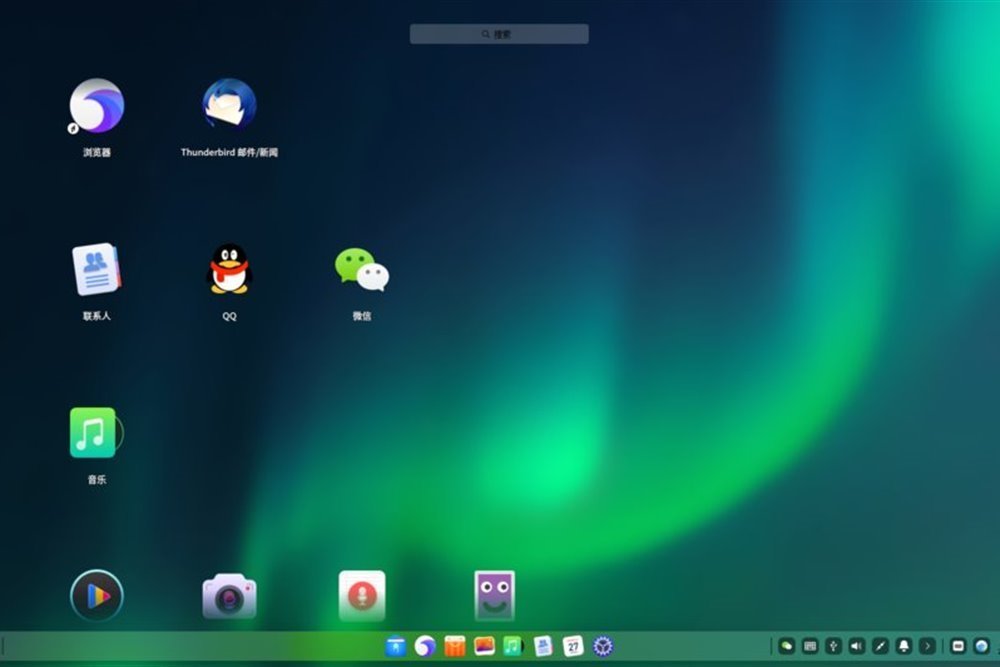The height and width of the screenshot is (667, 1000).
Task: Open the control center gear in dock
Action: (603, 647)
